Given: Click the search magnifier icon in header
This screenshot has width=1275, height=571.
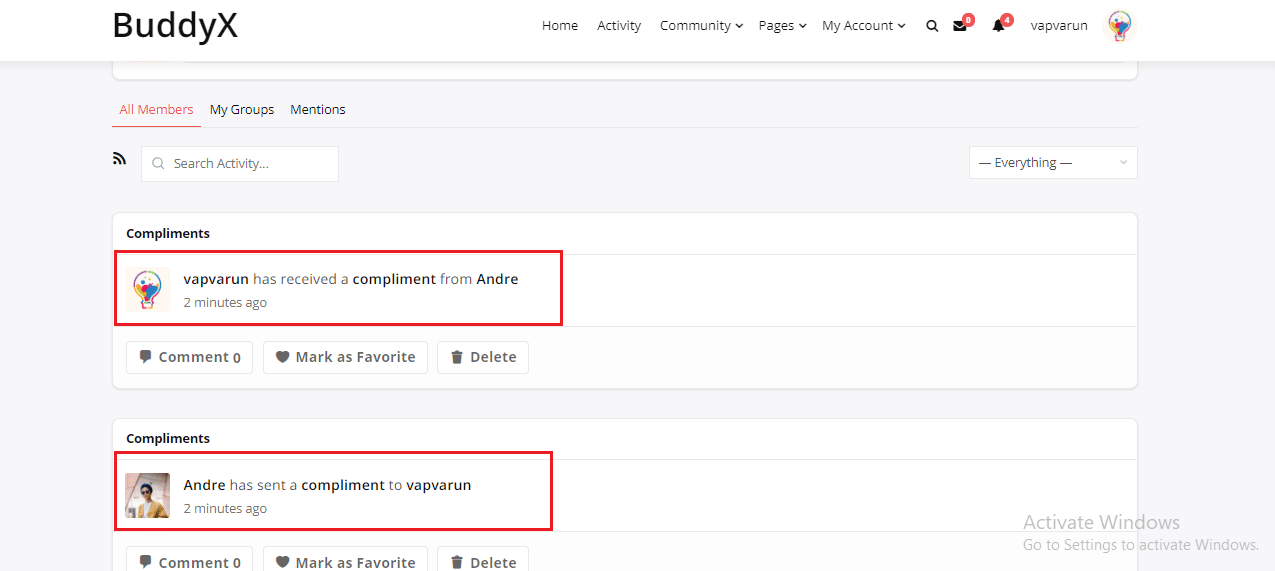Looking at the screenshot, I should (x=932, y=26).
